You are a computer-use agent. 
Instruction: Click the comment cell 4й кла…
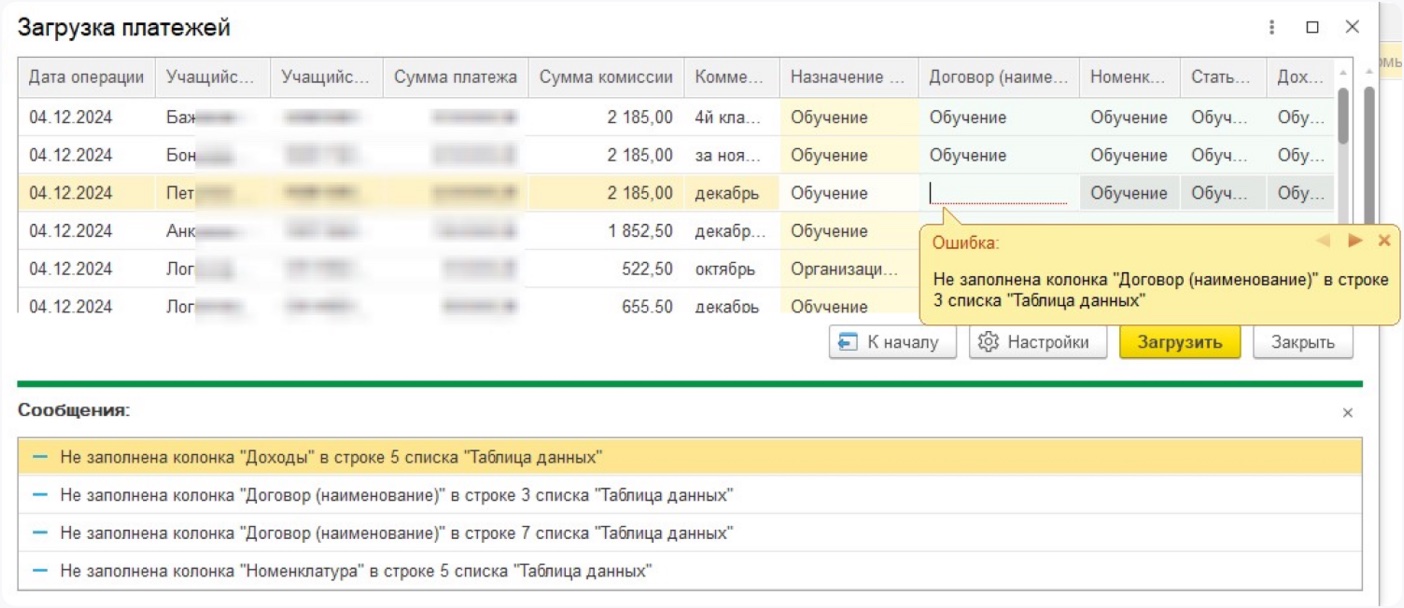point(732,117)
